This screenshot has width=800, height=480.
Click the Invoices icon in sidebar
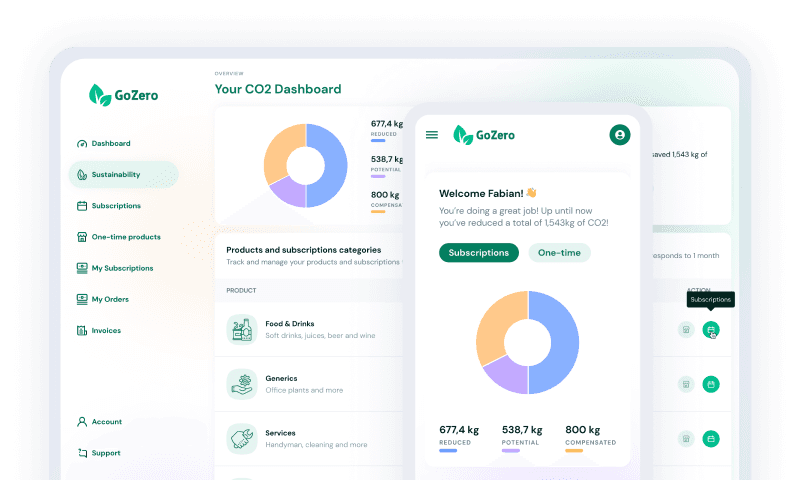coord(82,331)
